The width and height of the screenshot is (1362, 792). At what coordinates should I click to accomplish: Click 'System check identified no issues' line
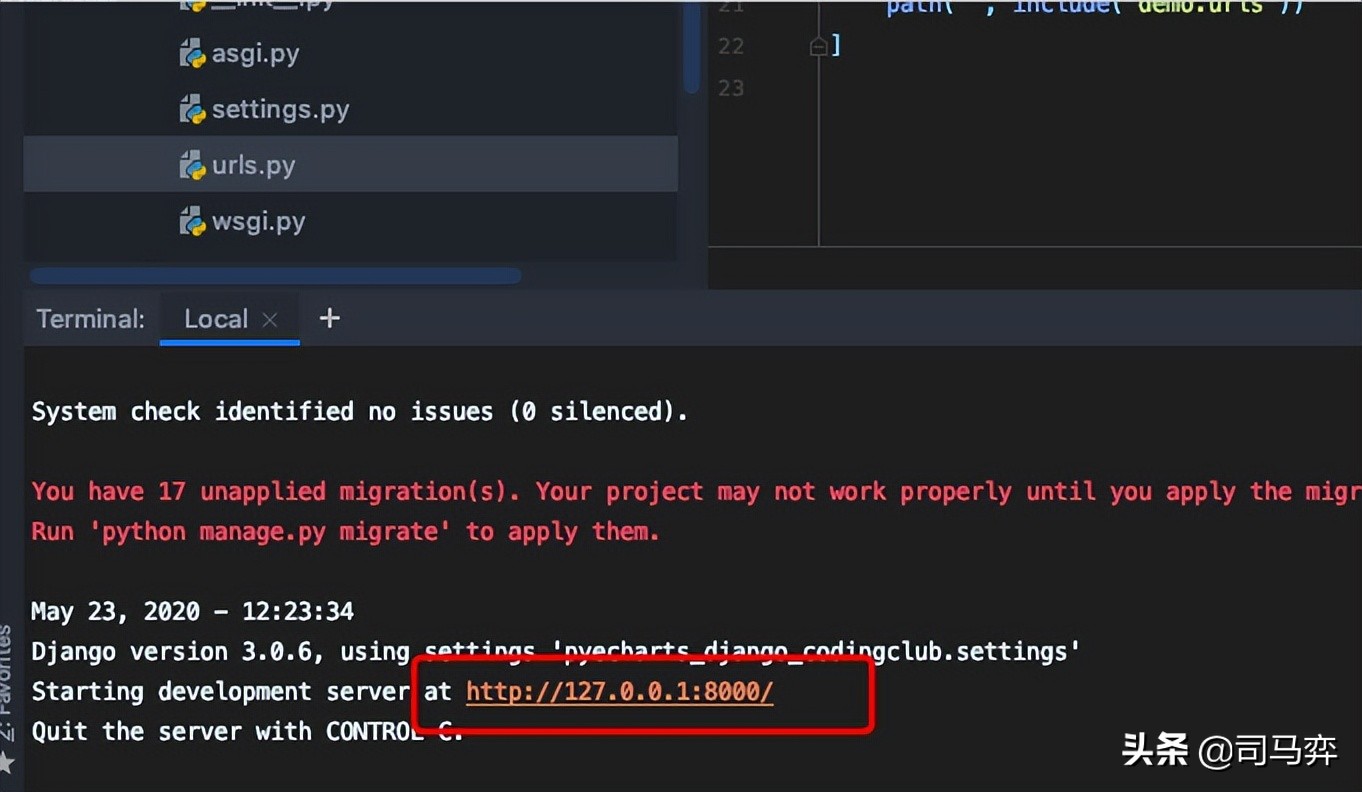tap(359, 411)
